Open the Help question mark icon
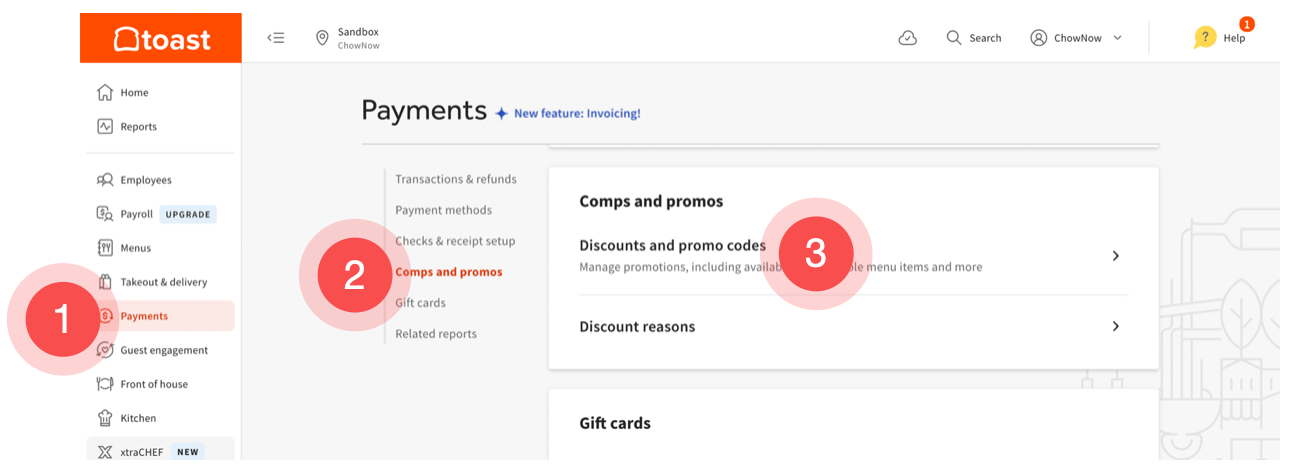1294x470 pixels. click(1205, 38)
